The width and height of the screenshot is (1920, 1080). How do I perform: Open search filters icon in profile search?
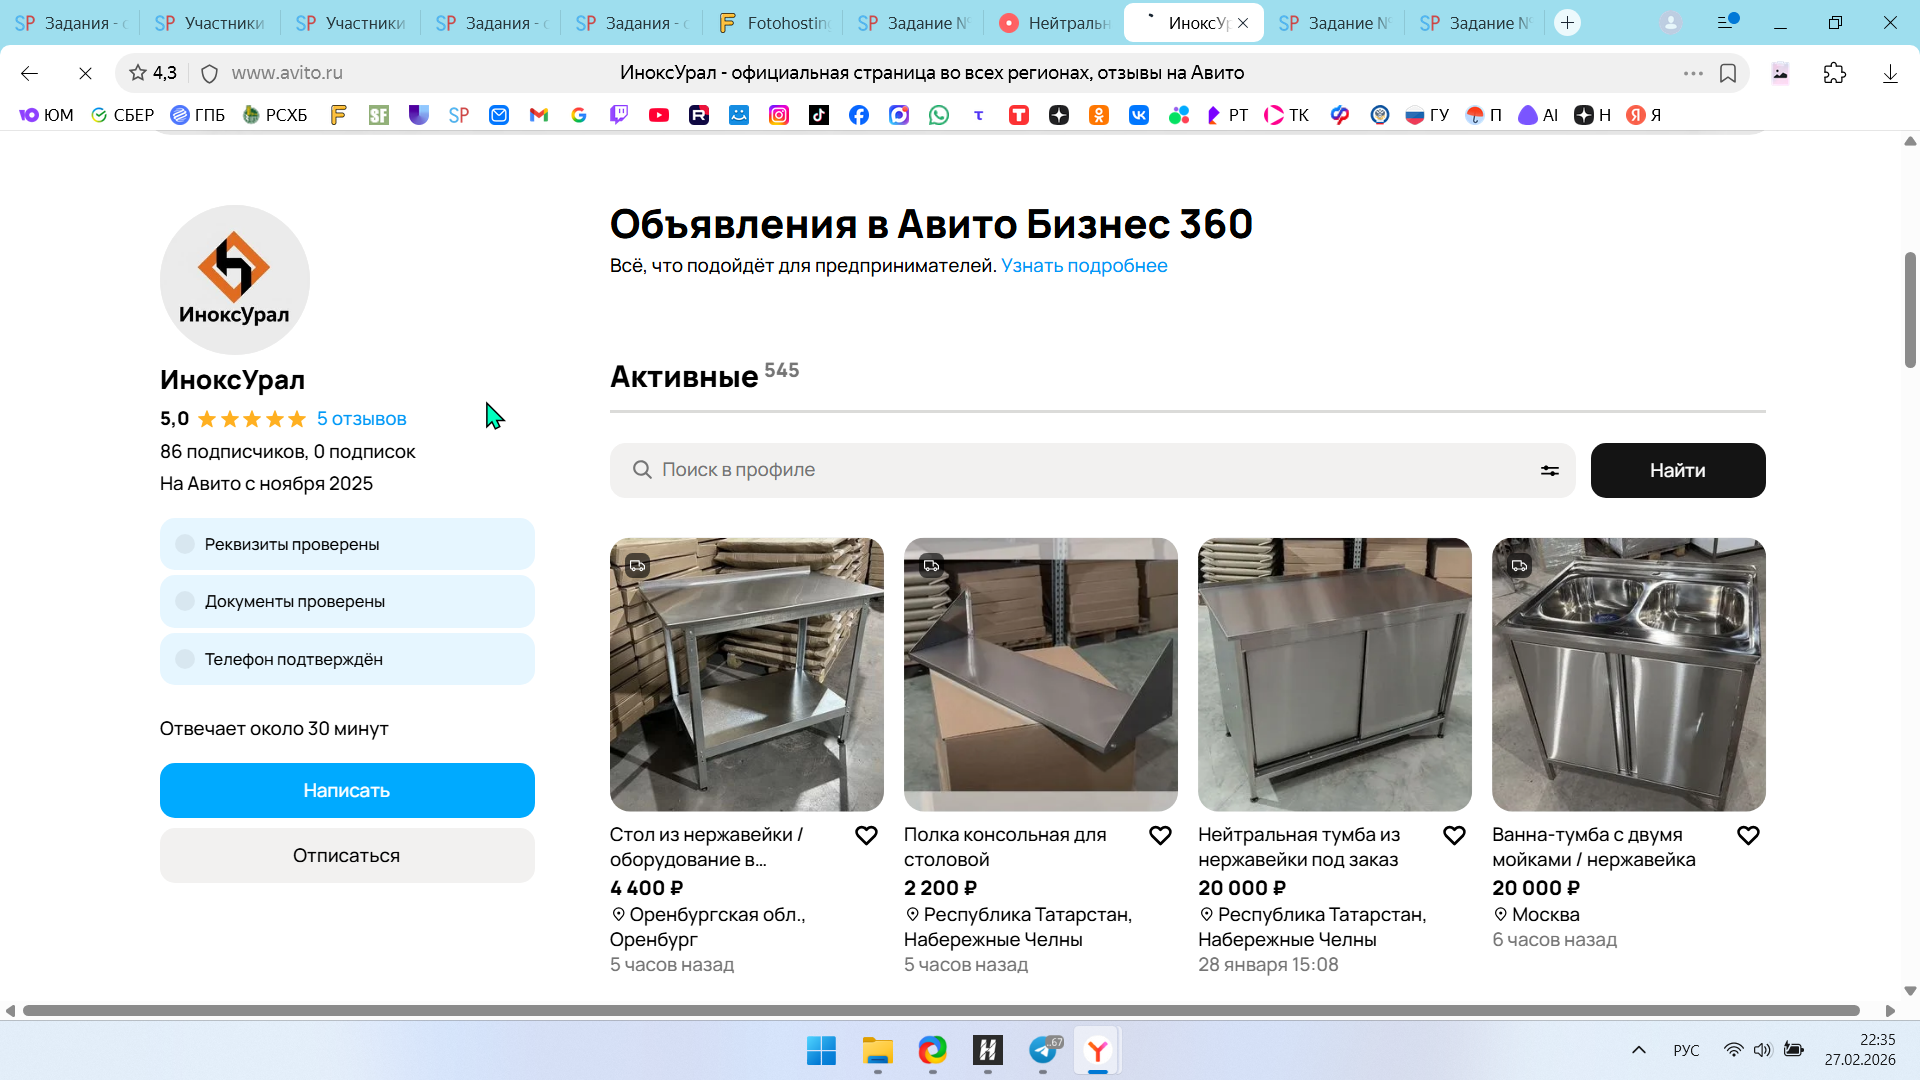pos(1549,470)
